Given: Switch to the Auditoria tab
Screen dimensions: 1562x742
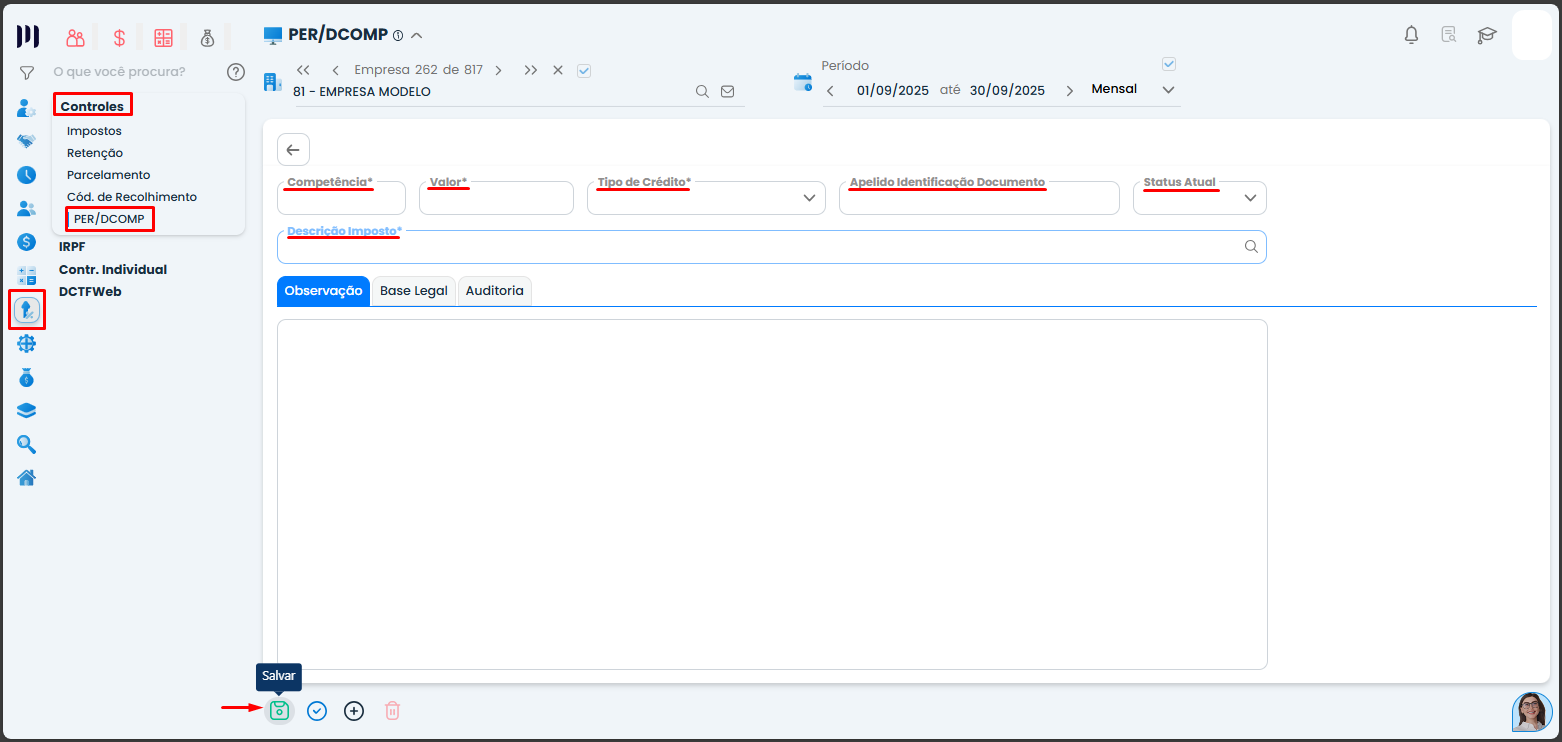Looking at the screenshot, I should [x=494, y=291].
